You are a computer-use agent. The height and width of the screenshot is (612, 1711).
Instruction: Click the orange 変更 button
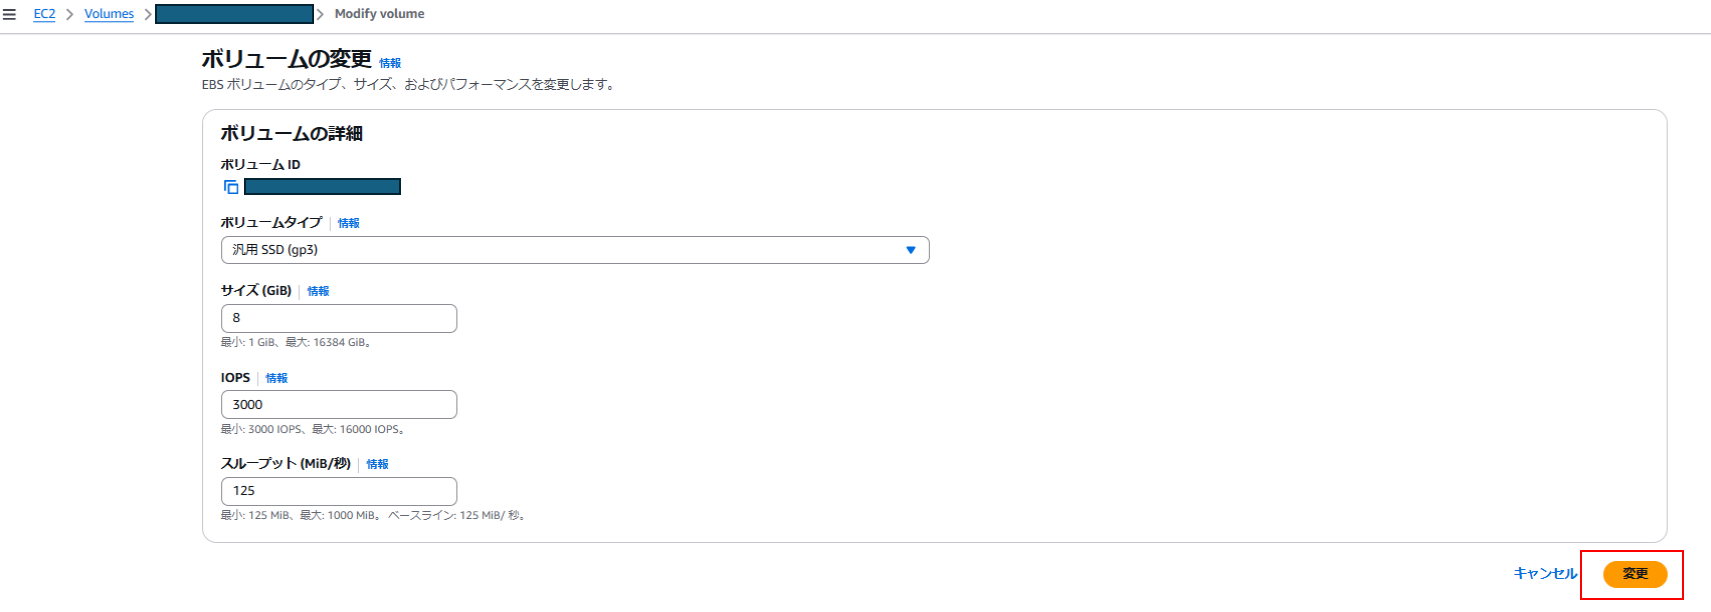(x=1634, y=574)
